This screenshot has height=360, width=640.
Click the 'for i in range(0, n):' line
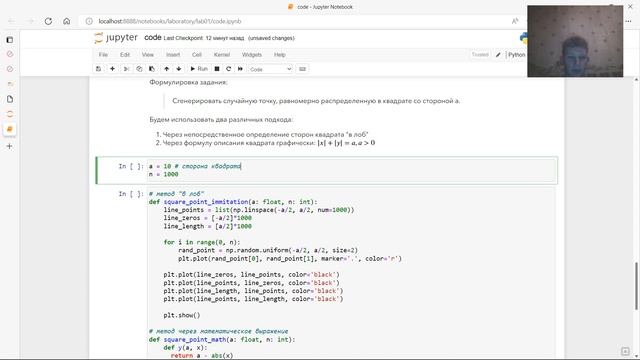point(202,242)
